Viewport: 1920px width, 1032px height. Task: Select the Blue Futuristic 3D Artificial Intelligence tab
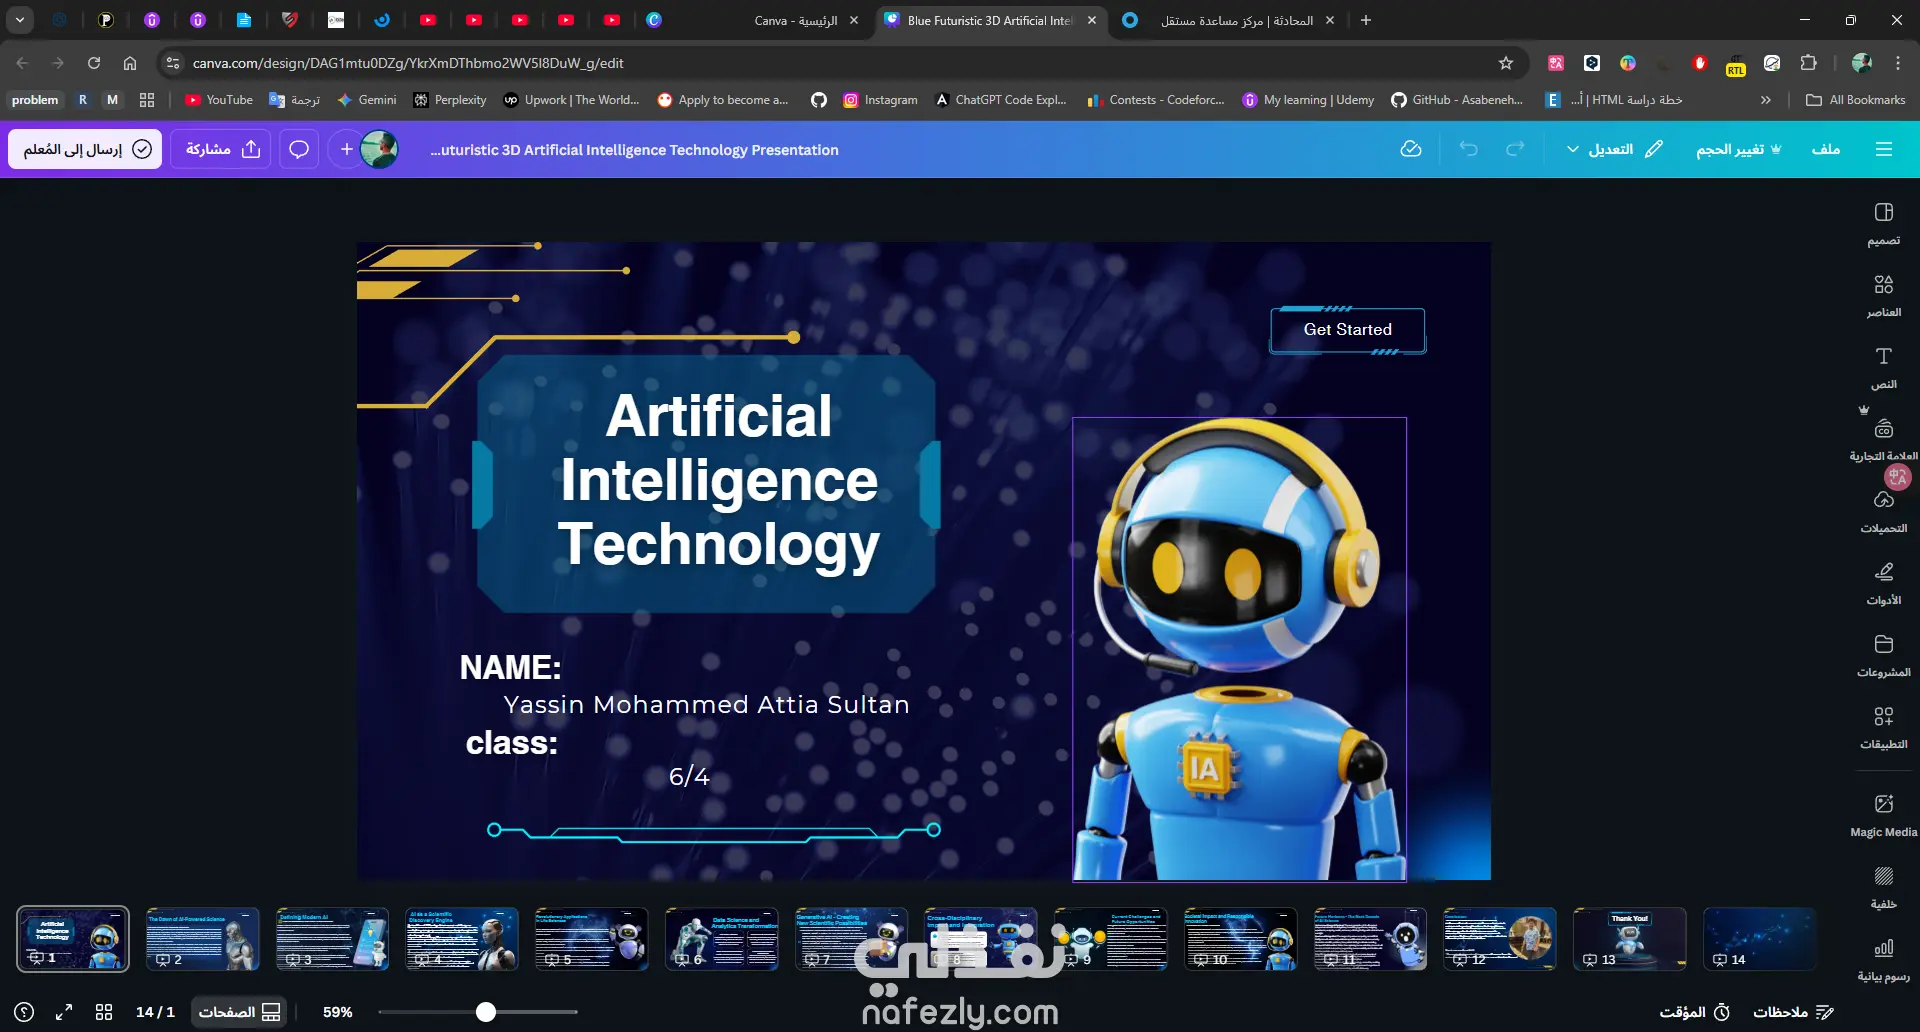[990, 20]
